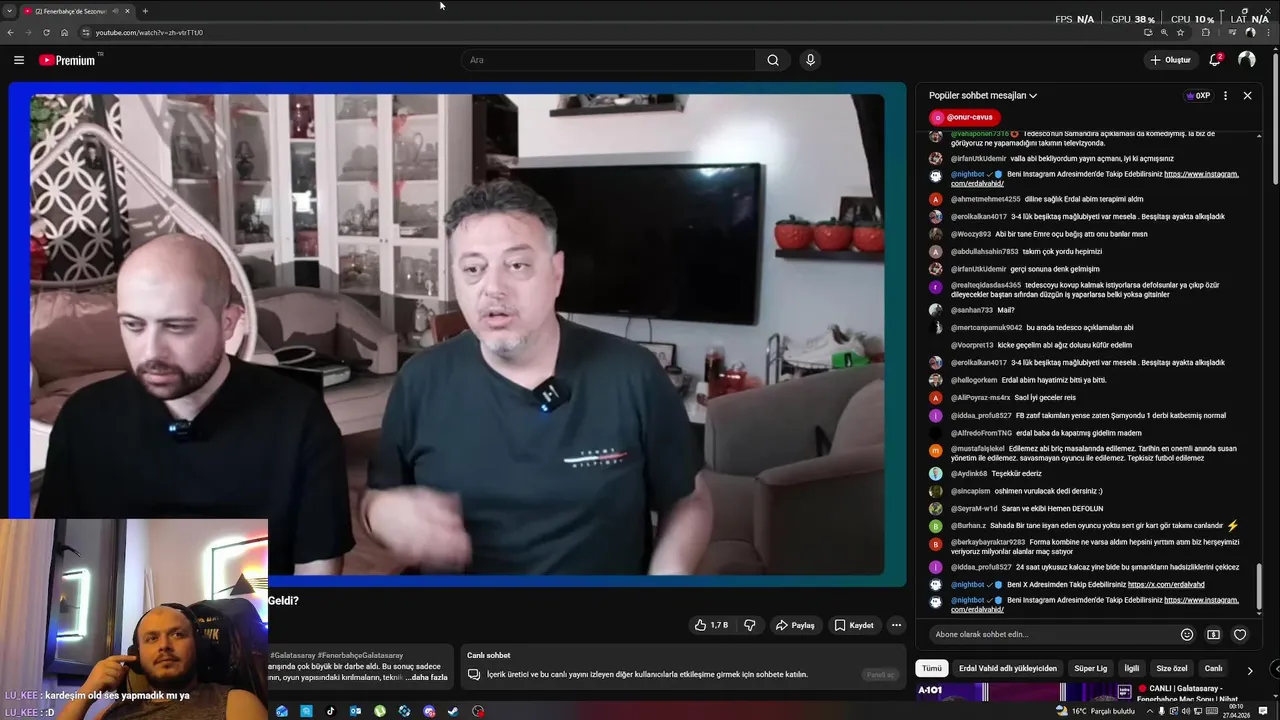Click the Super Chat money icon
The width and height of the screenshot is (1280, 720).
(1213, 634)
